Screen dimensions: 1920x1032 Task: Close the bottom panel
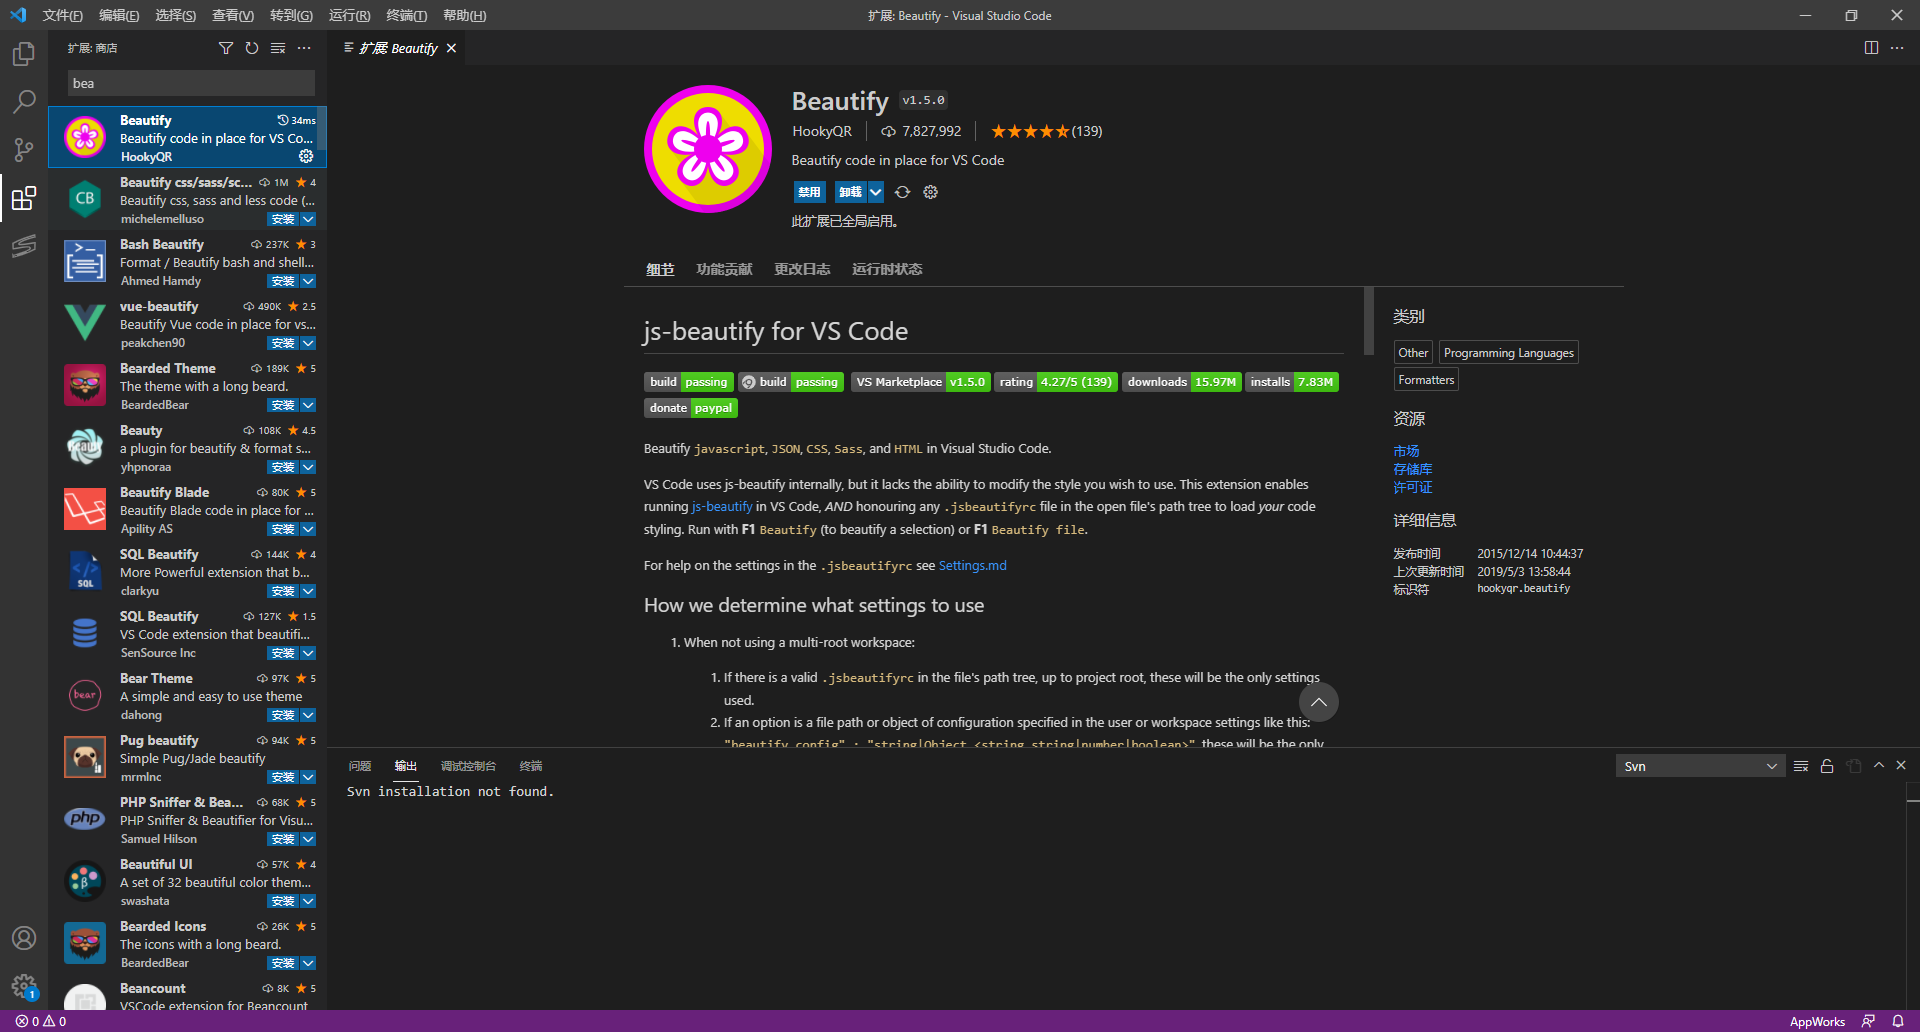(x=1901, y=765)
